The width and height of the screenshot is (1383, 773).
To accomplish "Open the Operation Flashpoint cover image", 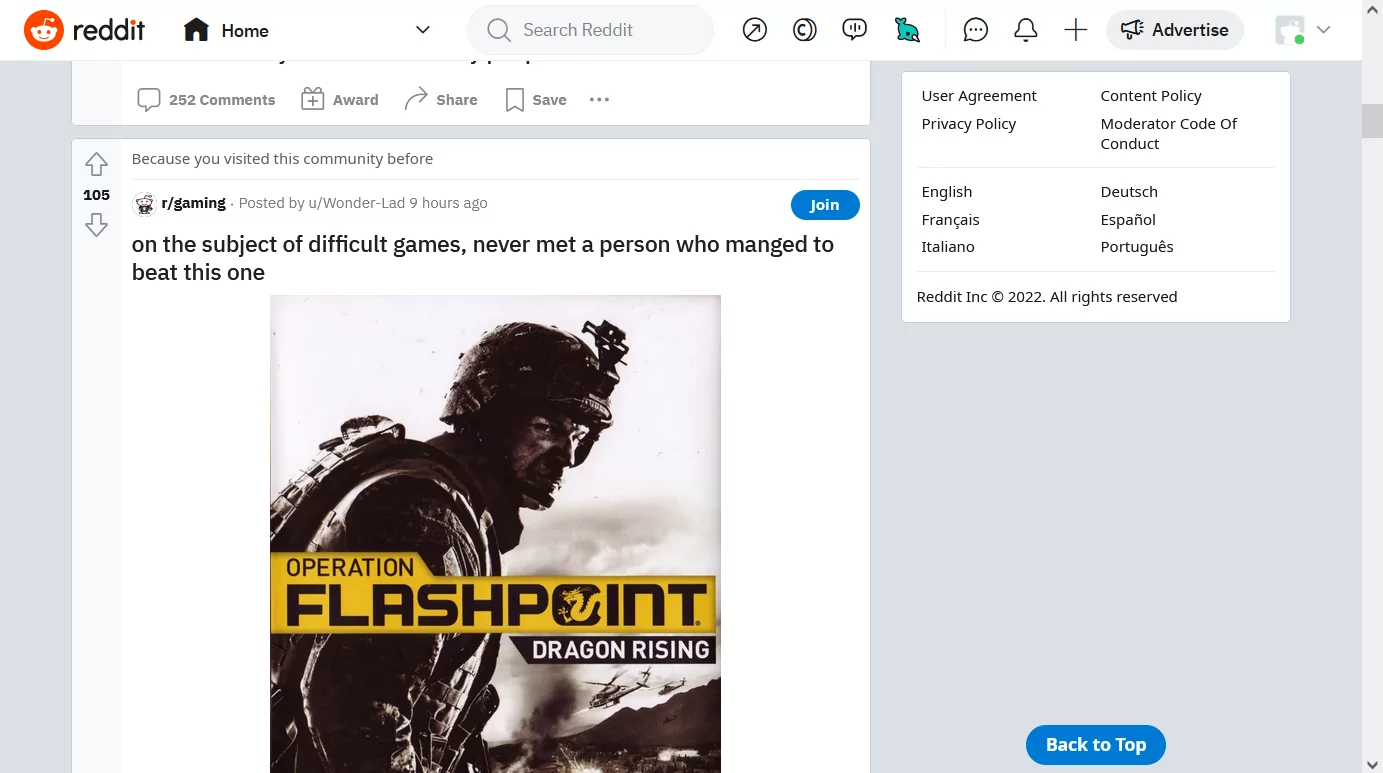I will 495,534.
